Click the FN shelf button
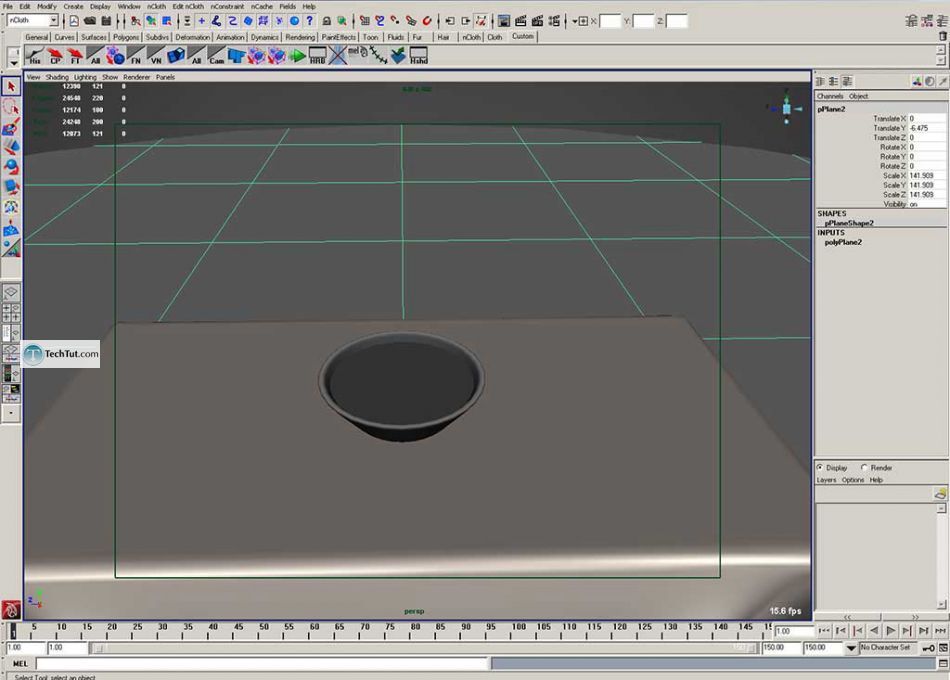Screen dimensions: 950x680 (136, 56)
